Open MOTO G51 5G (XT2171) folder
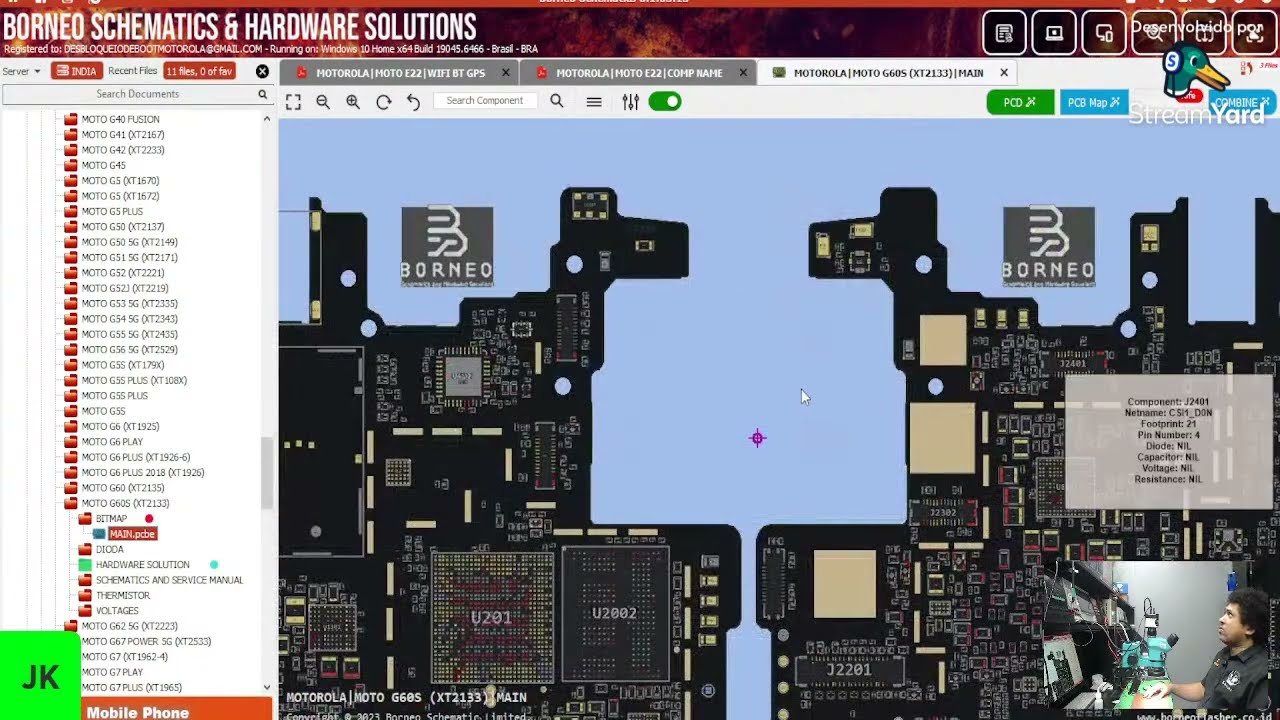 pyautogui.click(x=129, y=258)
